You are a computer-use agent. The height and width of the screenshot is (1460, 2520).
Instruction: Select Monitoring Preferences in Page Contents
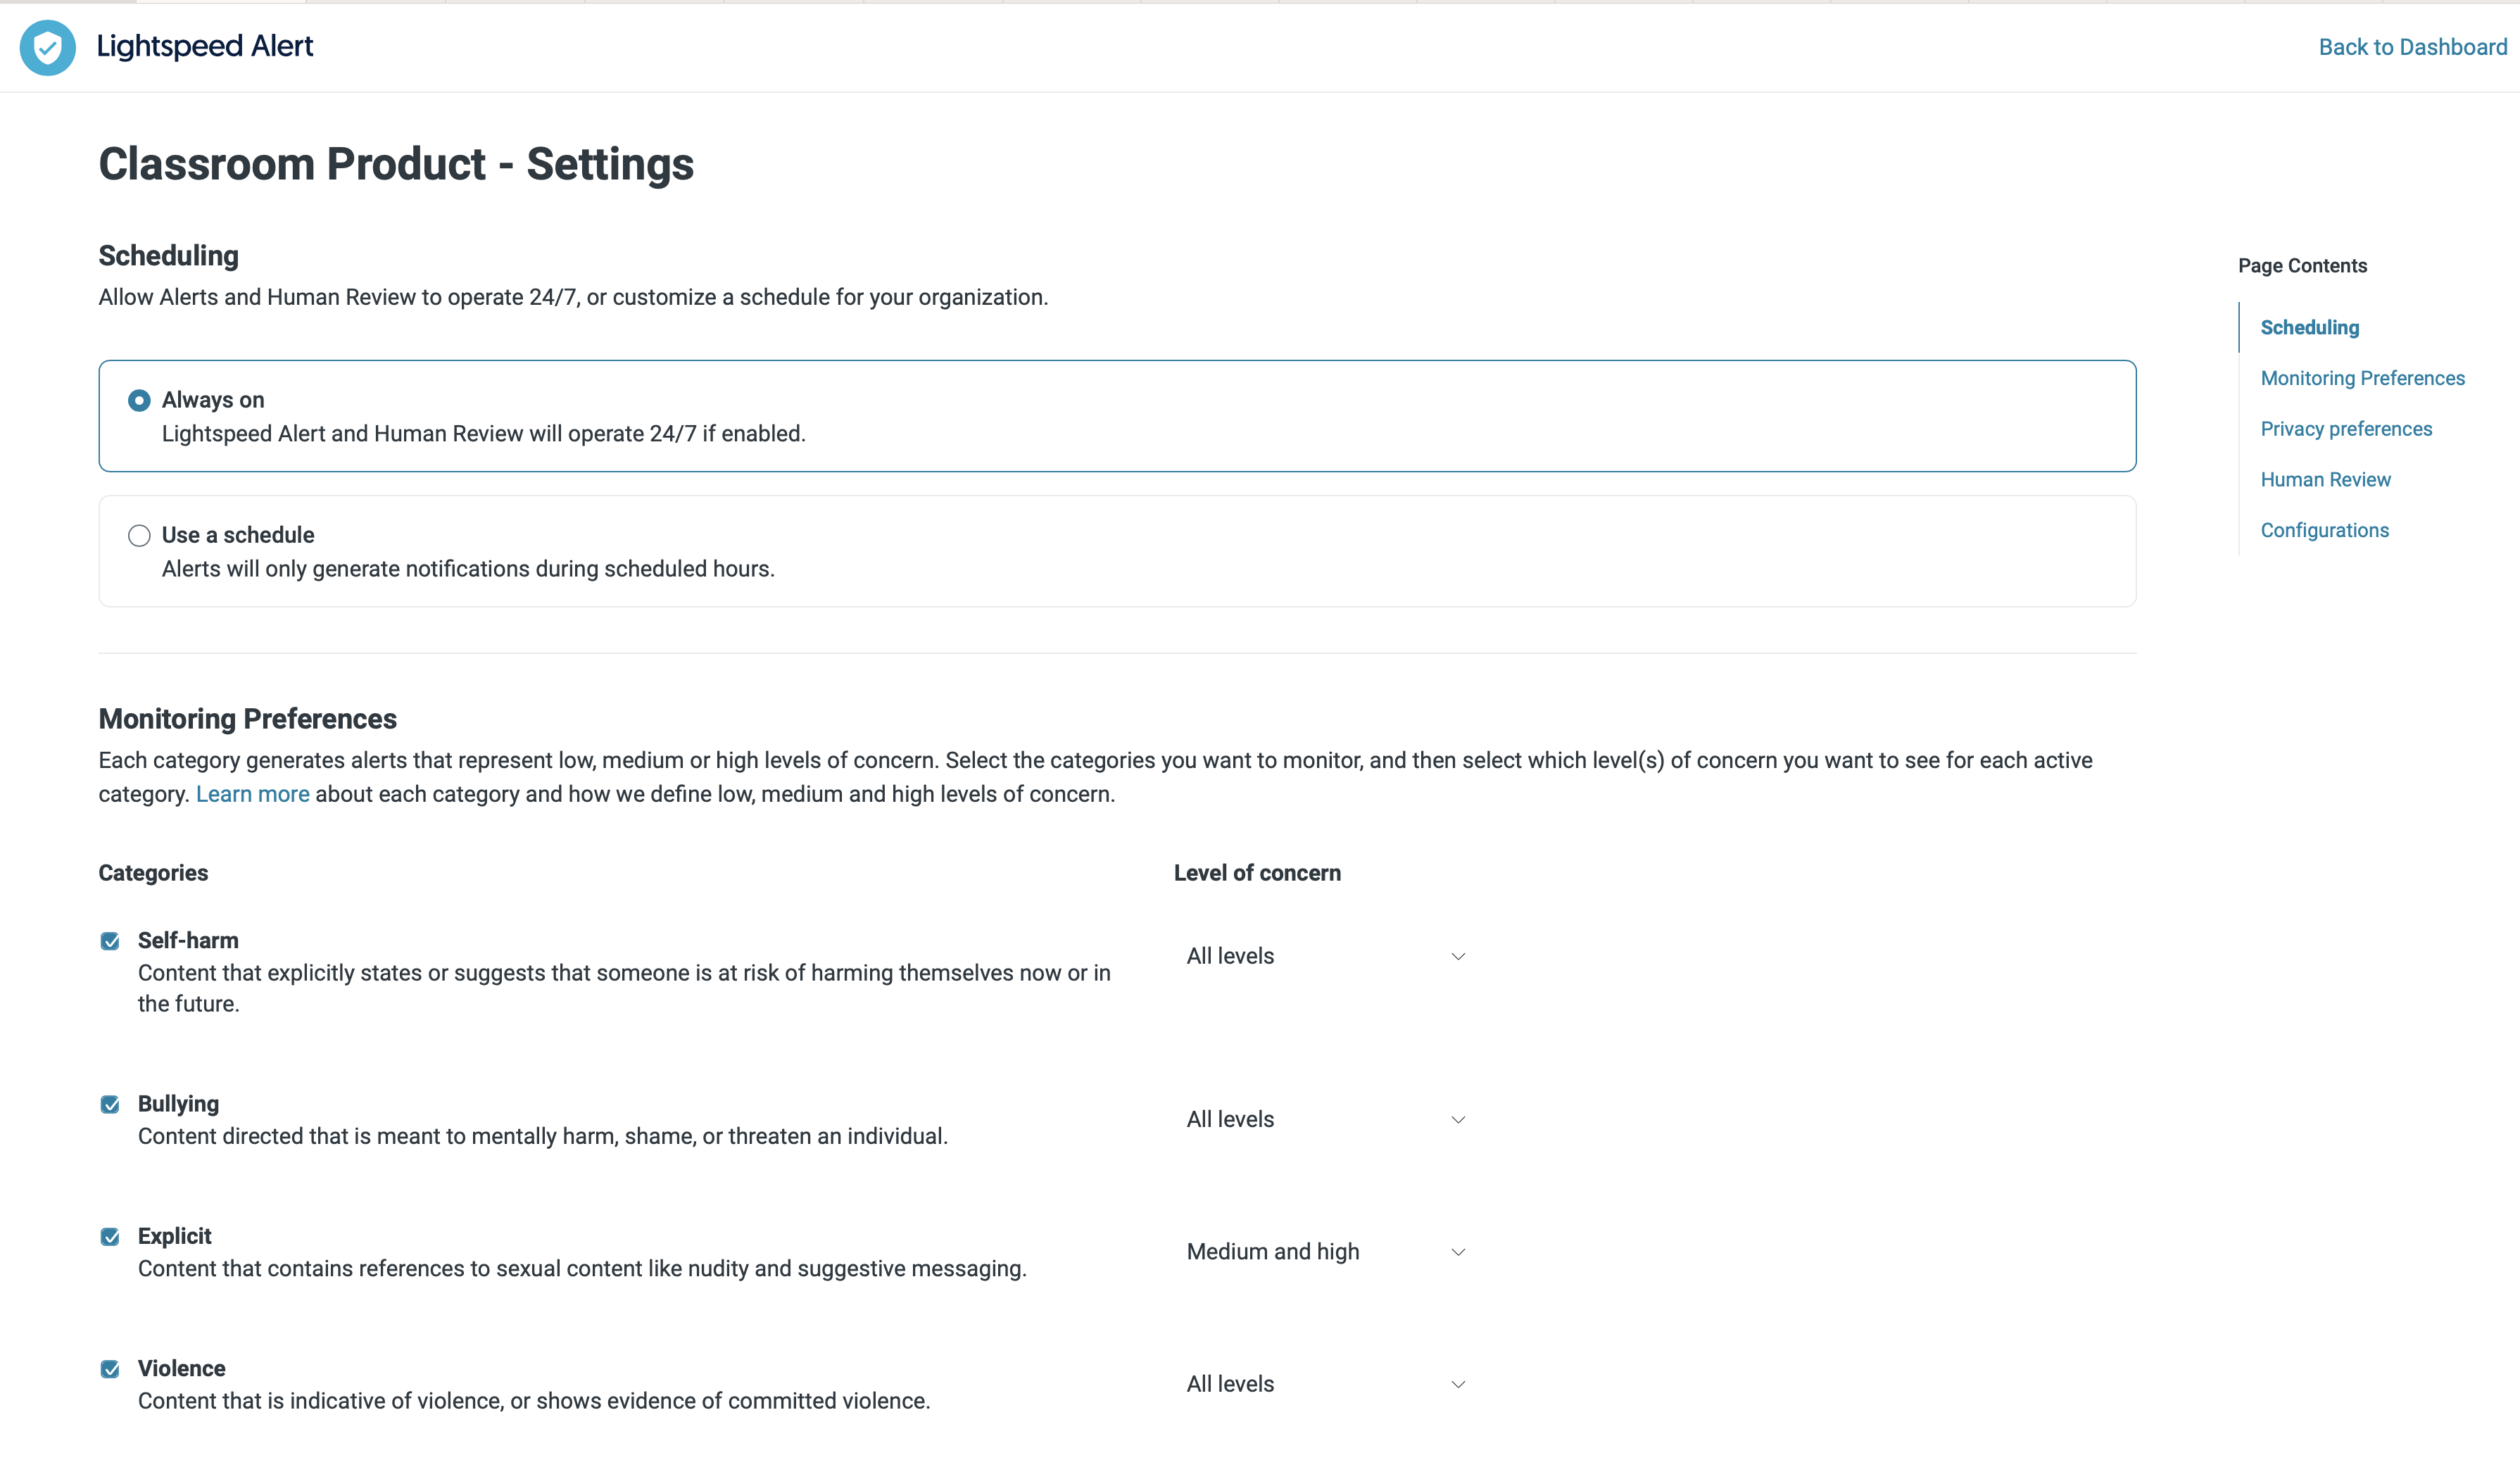tap(2363, 378)
